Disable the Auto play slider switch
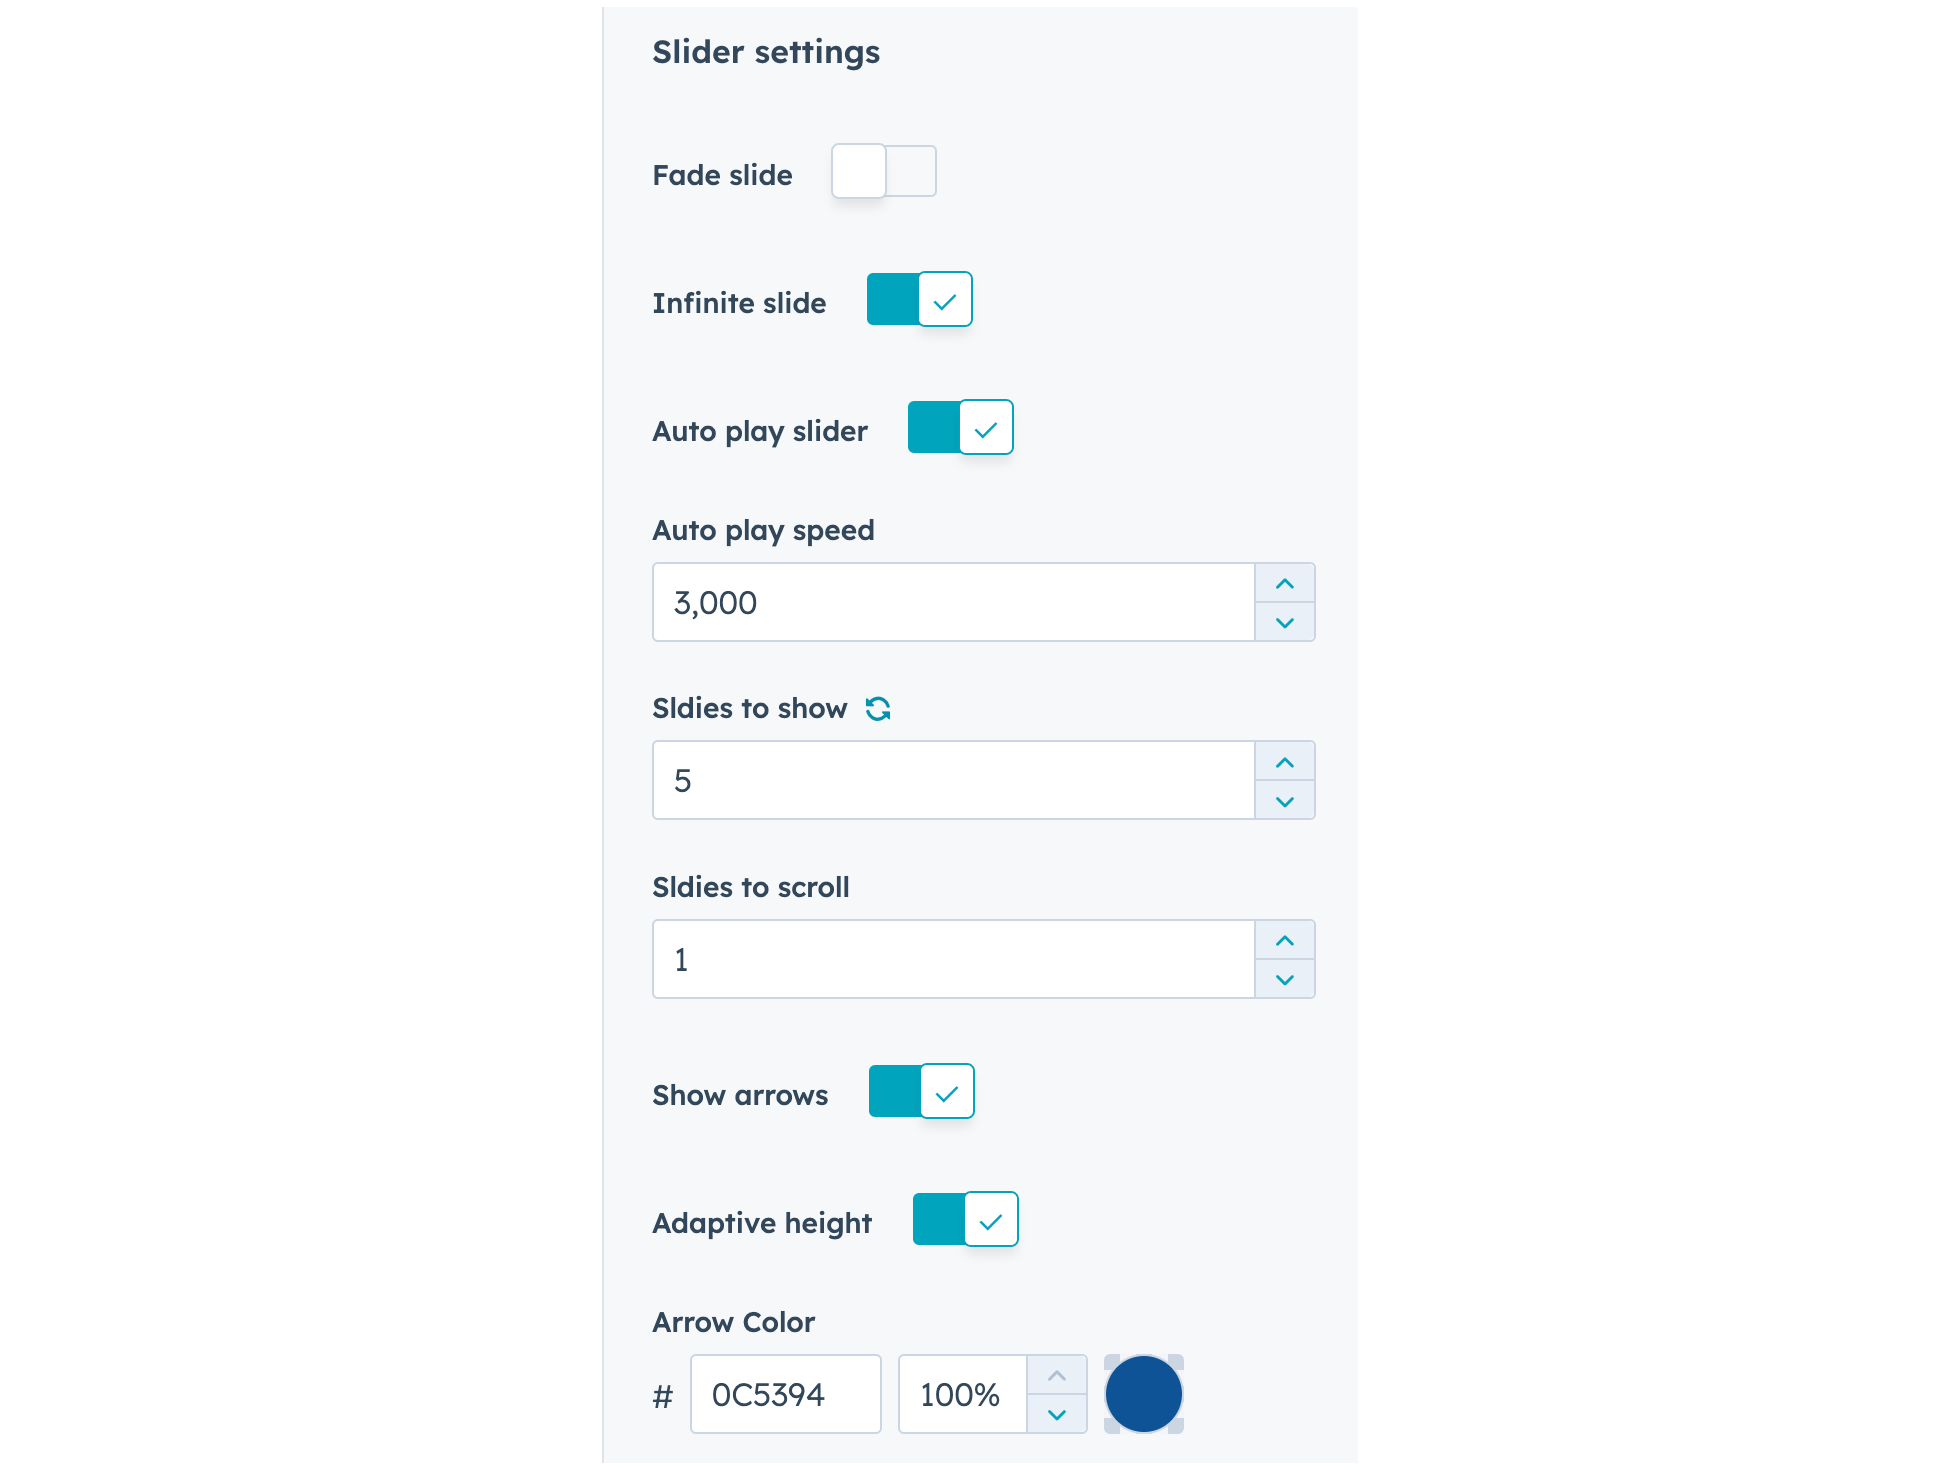1960x1470 pixels. point(960,427)
